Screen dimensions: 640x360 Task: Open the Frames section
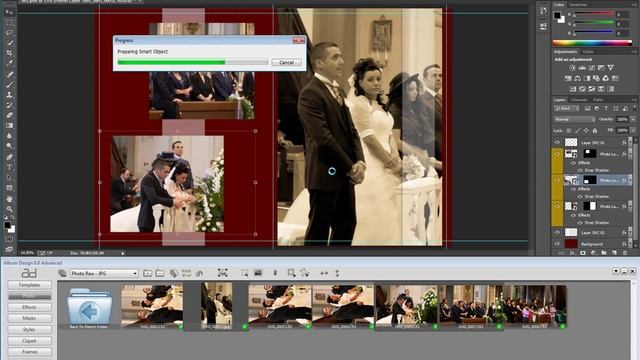coord(29,351)
